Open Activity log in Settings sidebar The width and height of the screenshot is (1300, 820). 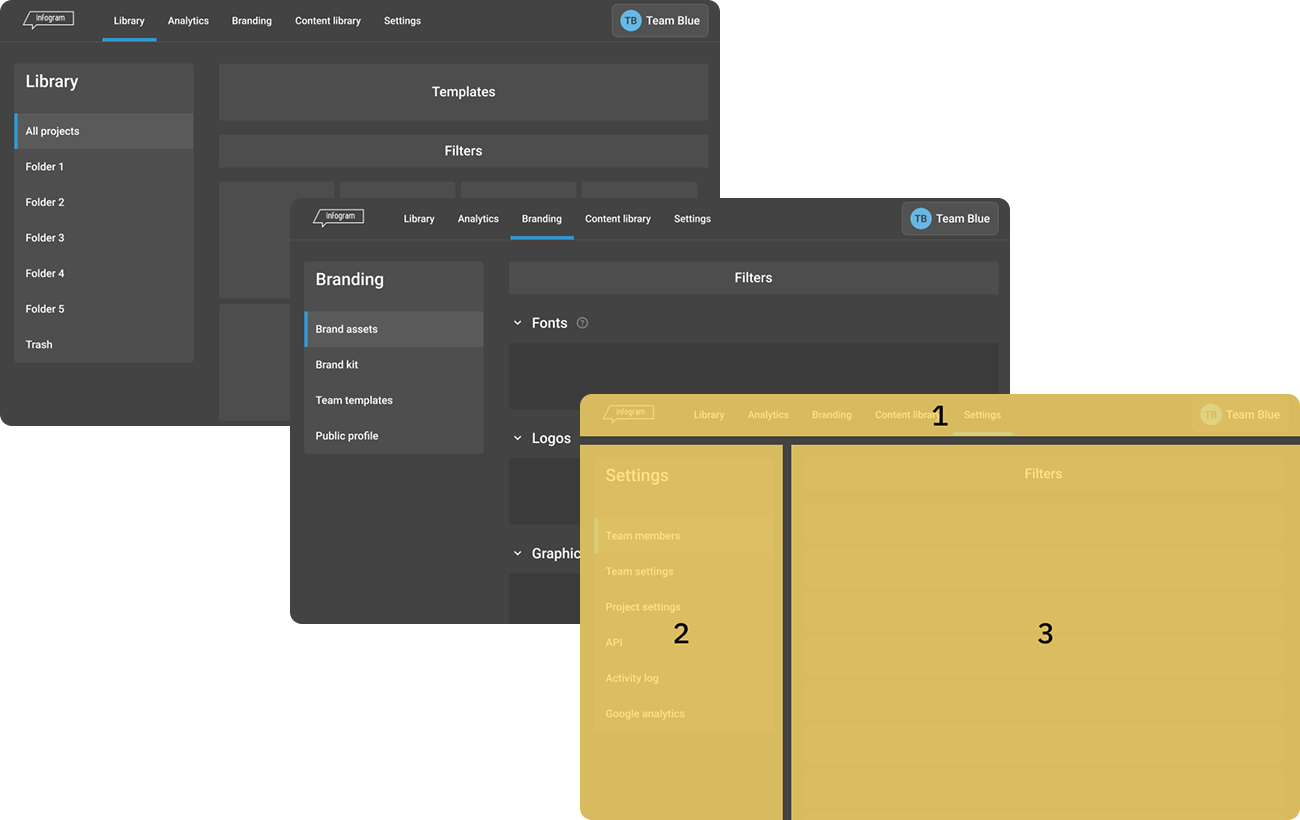tap(684, 678)
